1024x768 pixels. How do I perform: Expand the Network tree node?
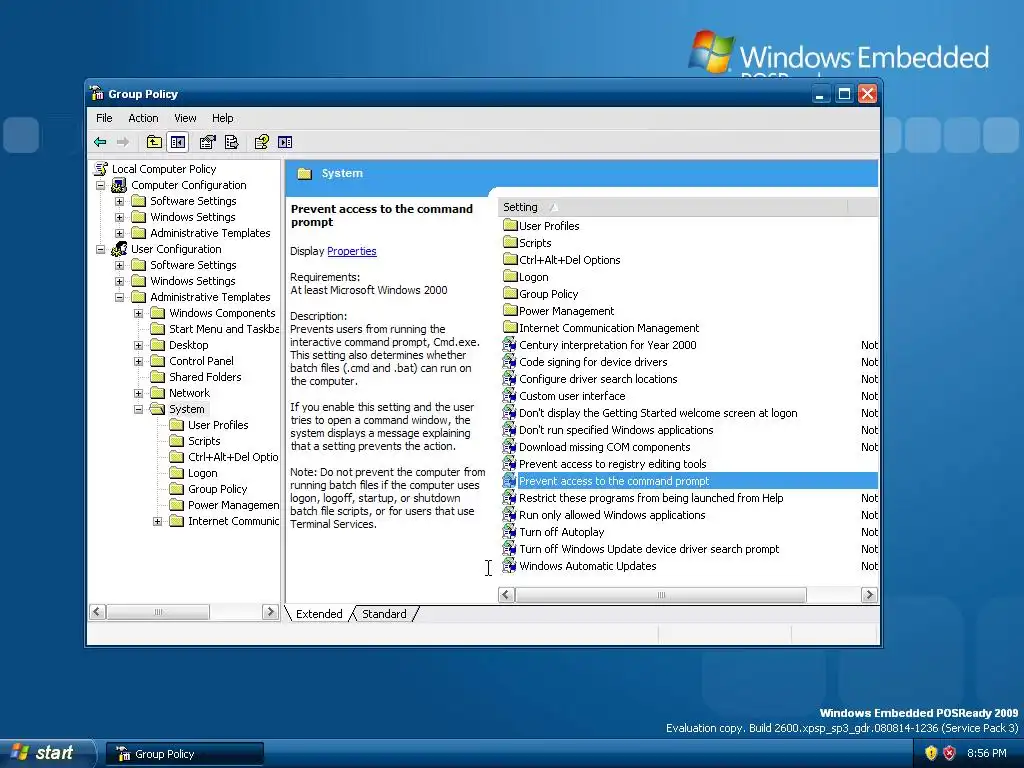(138, 393)
